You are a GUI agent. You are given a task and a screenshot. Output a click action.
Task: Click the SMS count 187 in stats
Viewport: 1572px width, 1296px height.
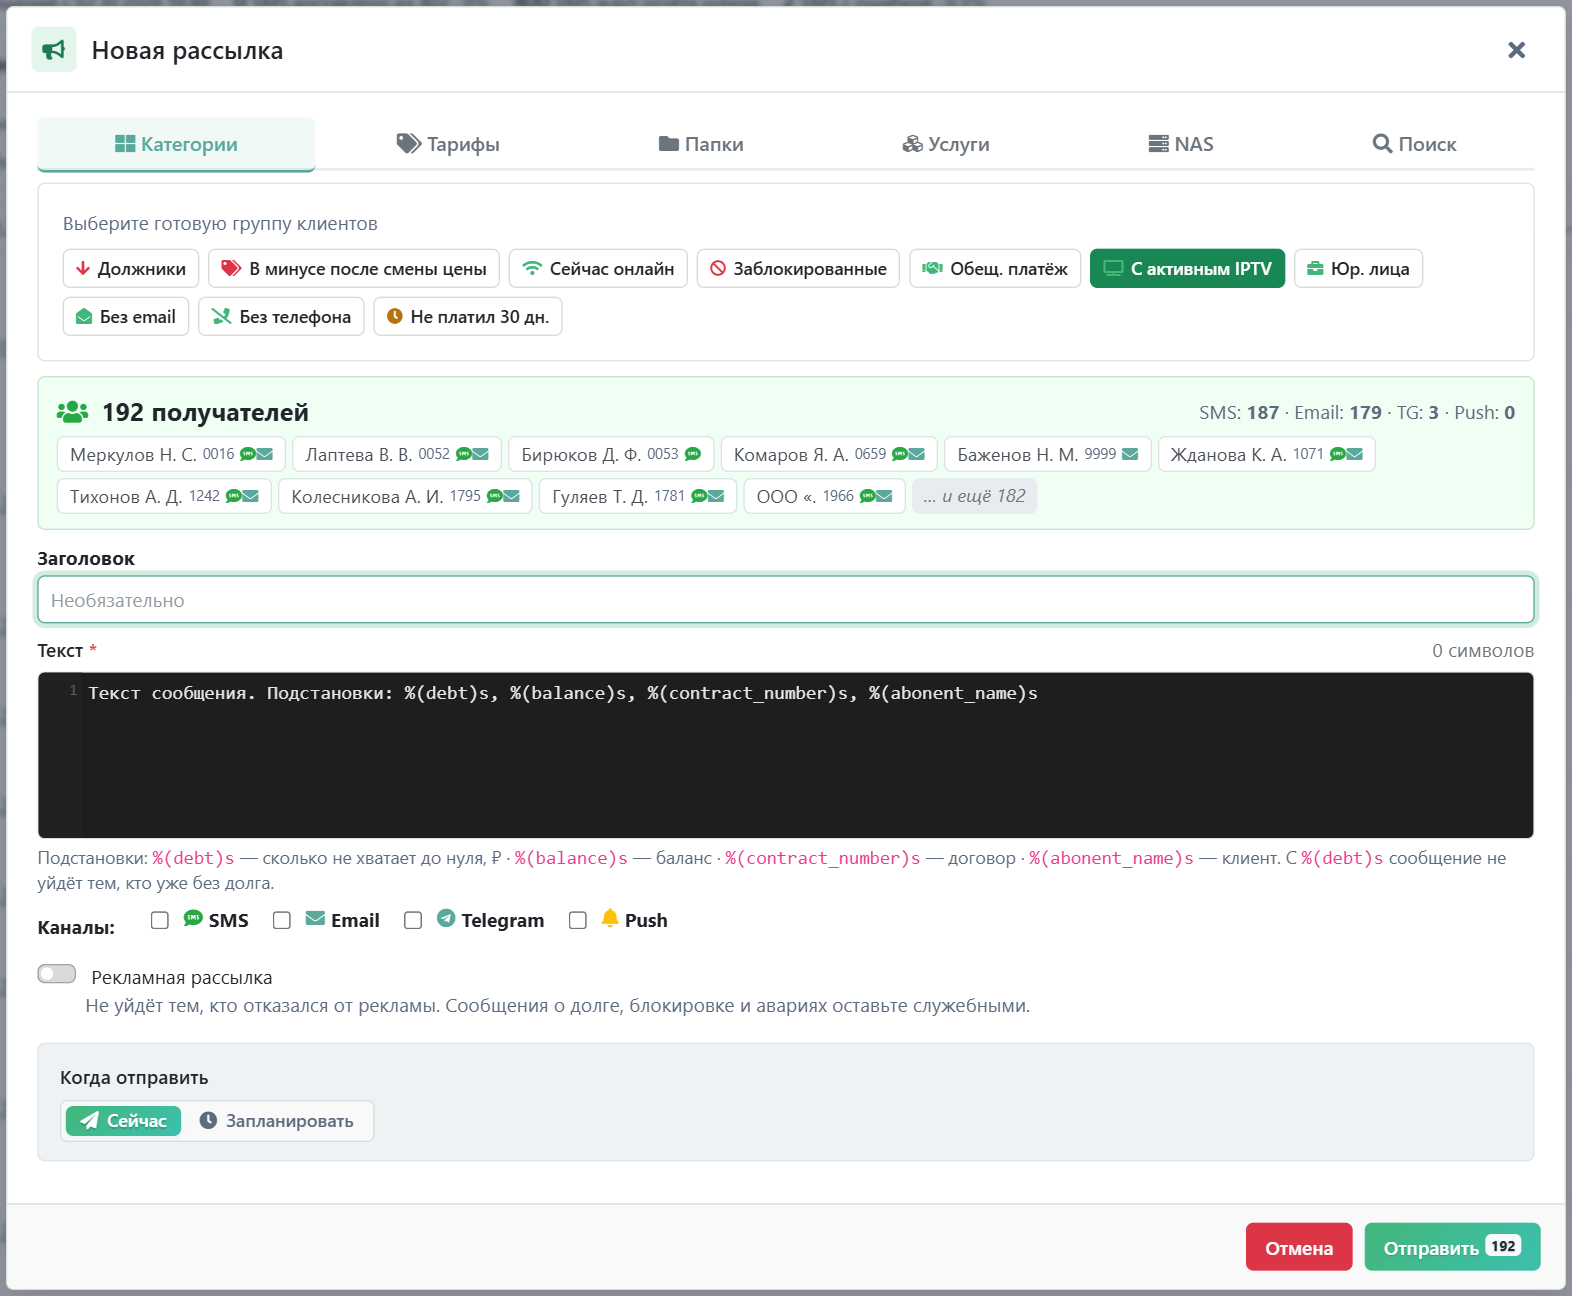tap(1263, 413)
